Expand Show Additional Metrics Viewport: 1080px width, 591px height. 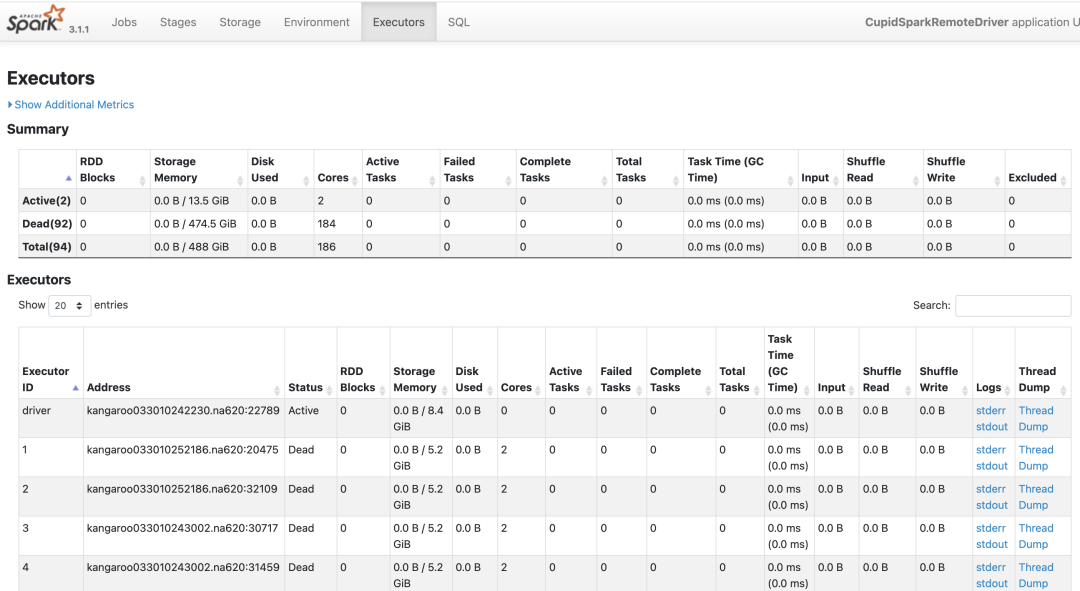coord(73,105)
